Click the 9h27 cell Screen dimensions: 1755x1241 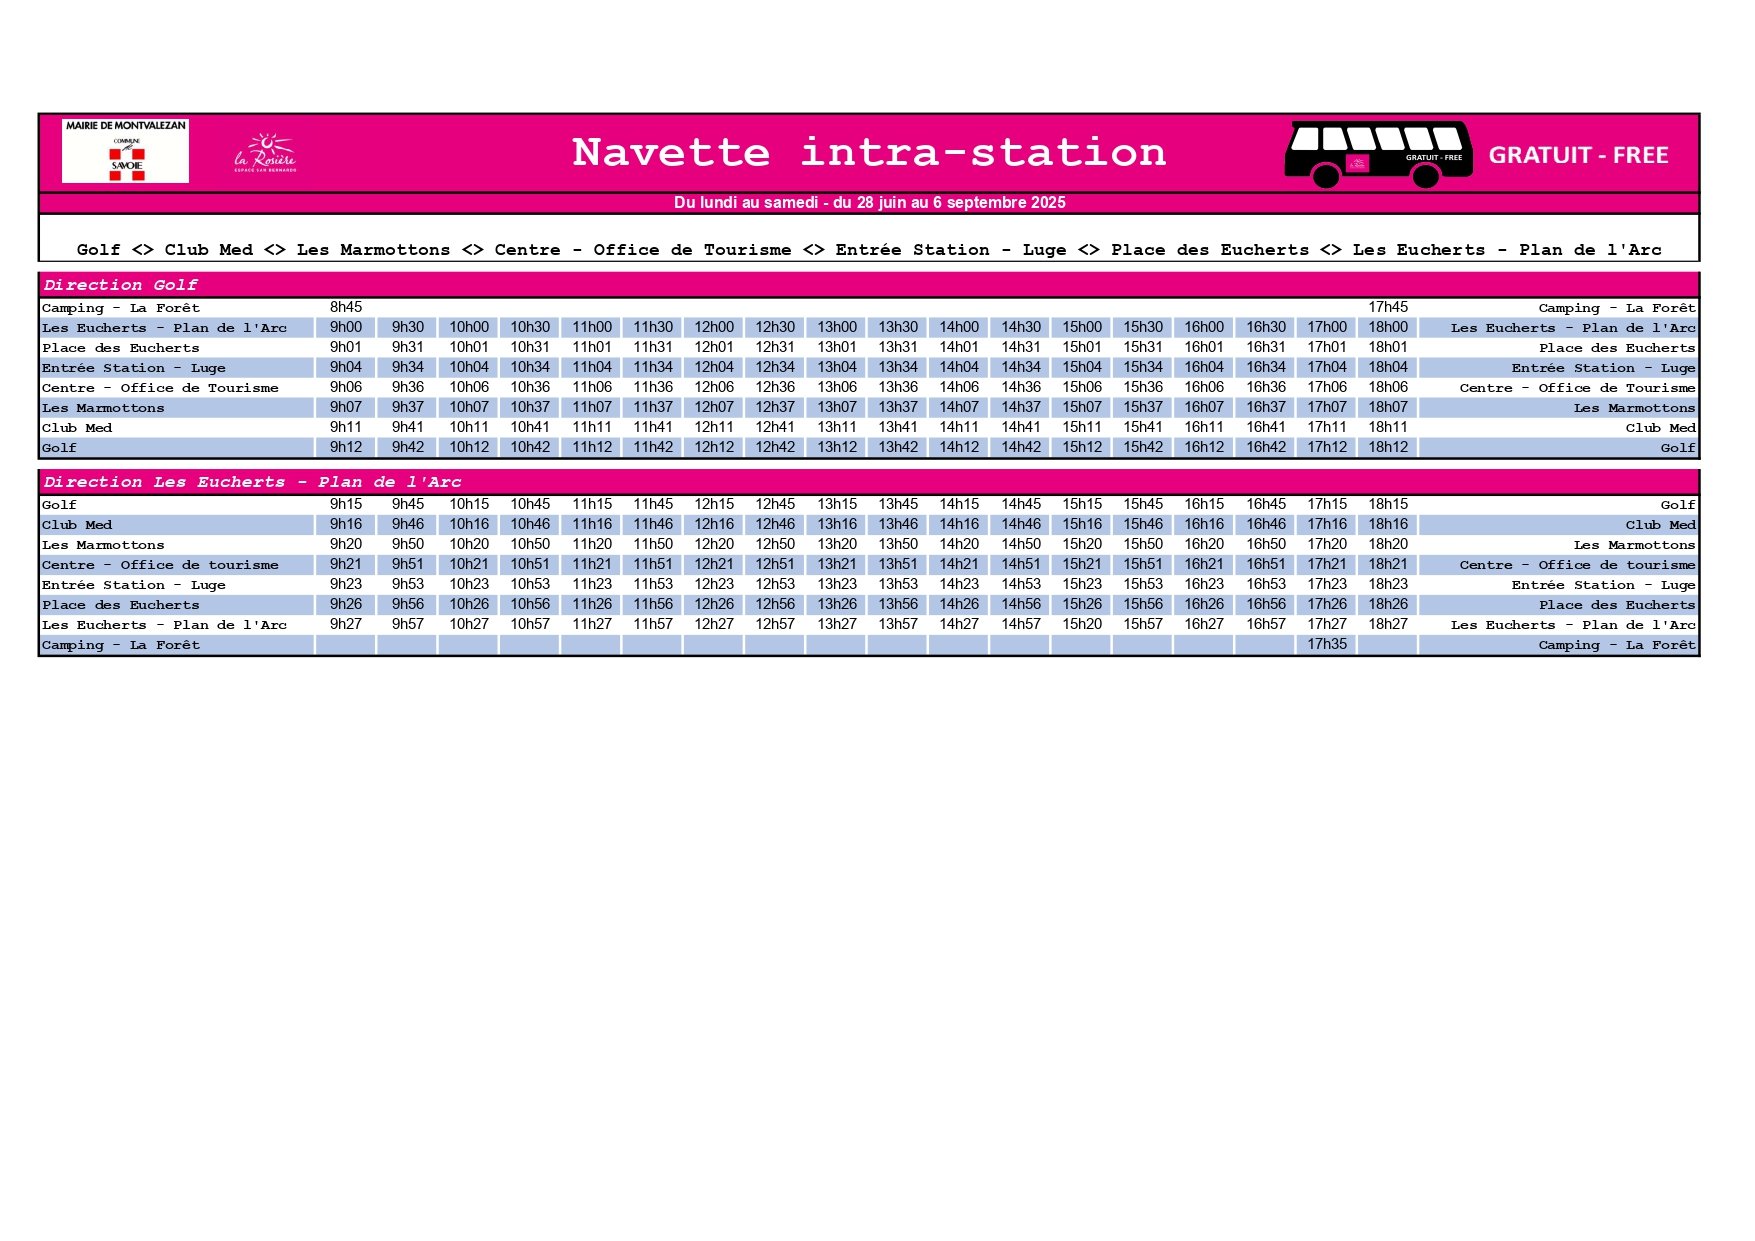pyautogui.click(x=346, y=624)
